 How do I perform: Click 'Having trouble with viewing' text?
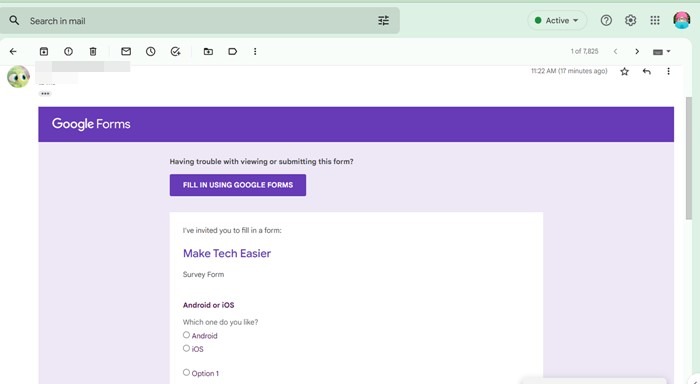coord(261,162)
